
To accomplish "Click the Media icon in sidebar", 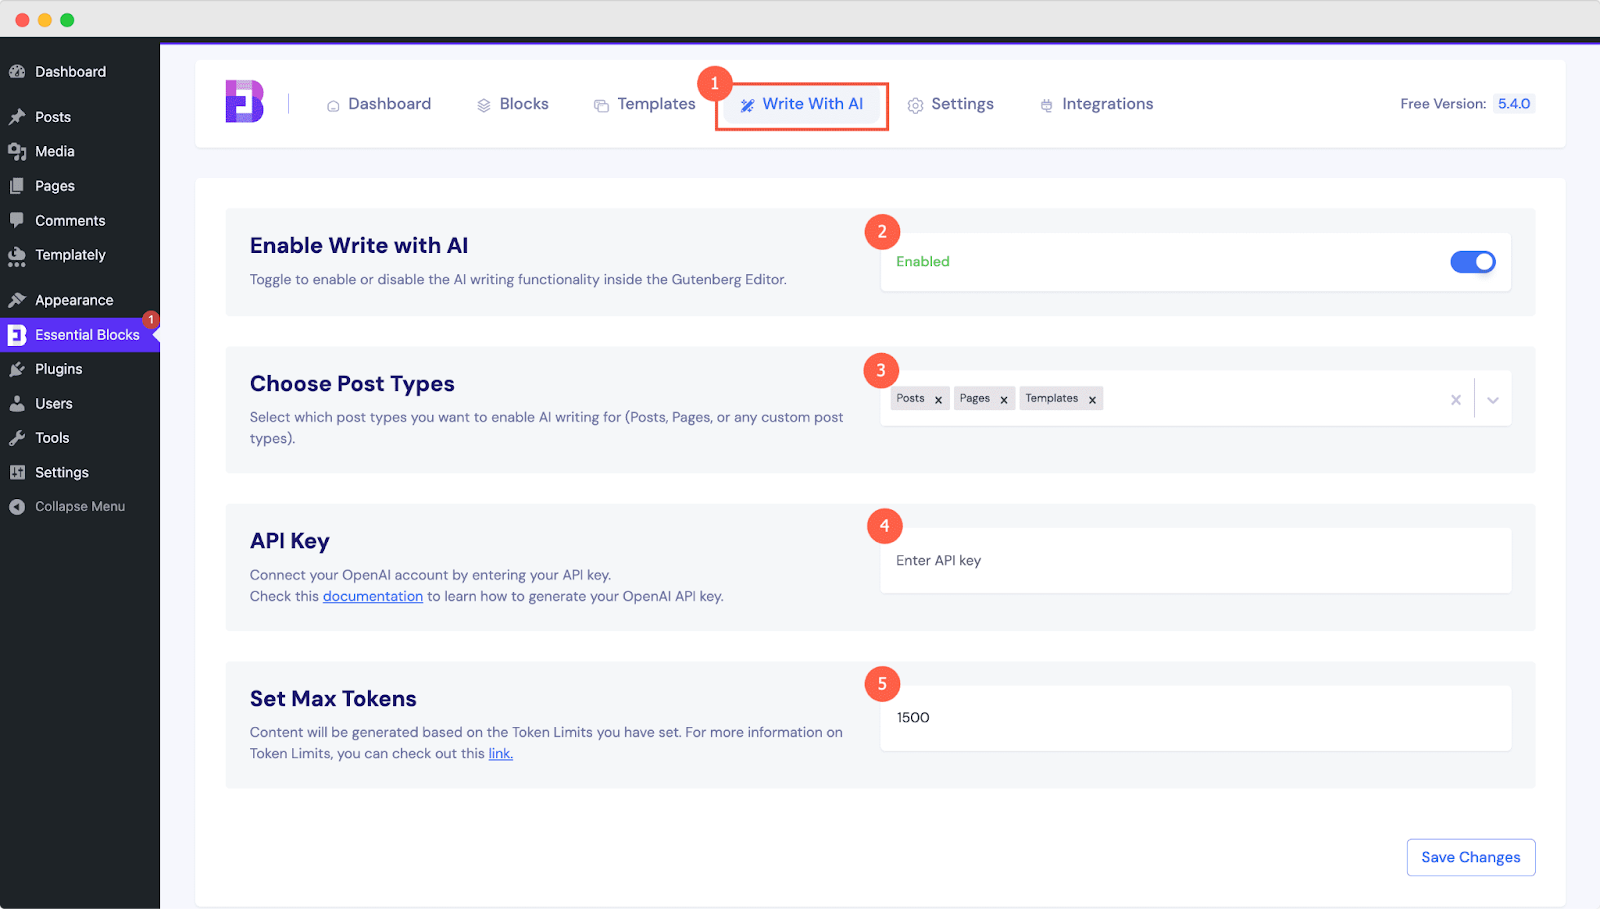I will click(17, 151).
